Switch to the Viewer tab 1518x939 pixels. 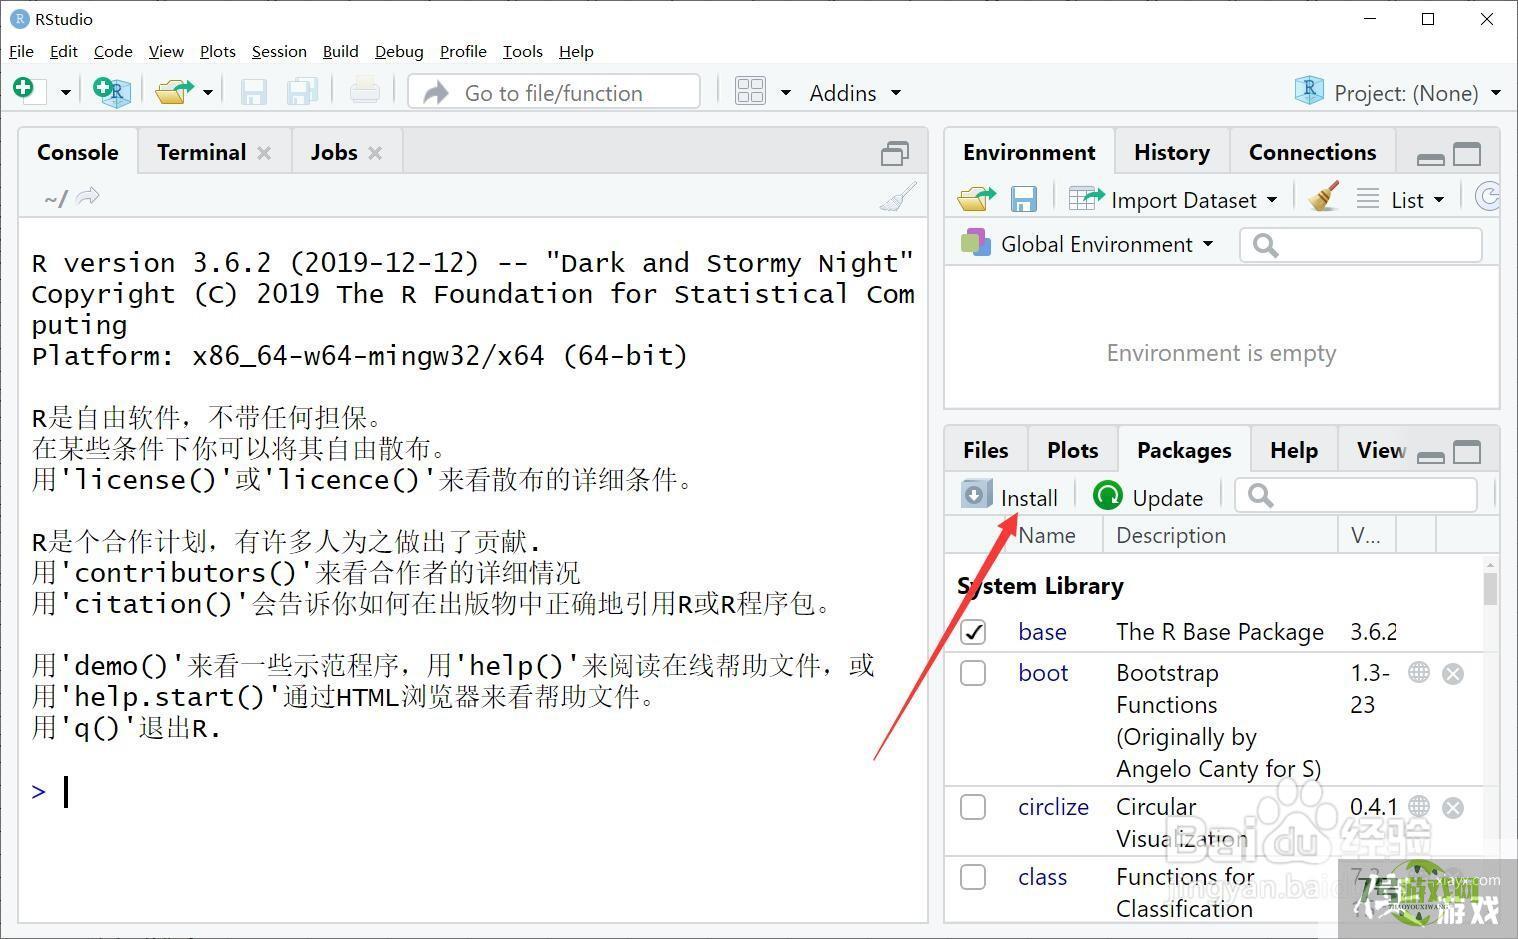pyautogui.click(x=1381, y=450)
